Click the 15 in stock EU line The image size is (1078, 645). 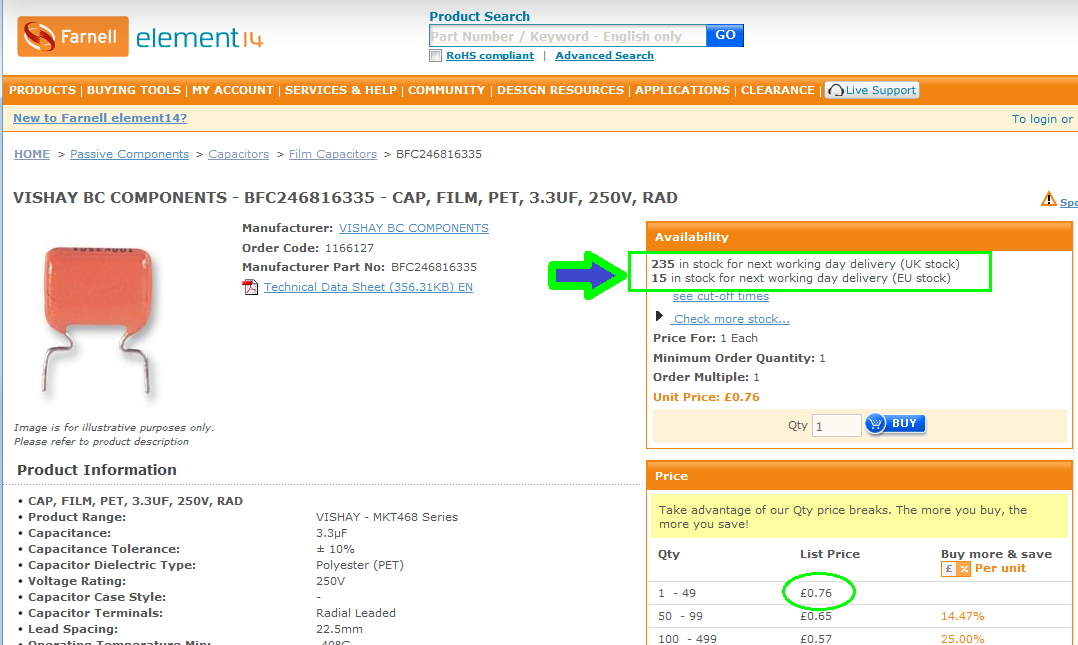click(x=801, y=278)
